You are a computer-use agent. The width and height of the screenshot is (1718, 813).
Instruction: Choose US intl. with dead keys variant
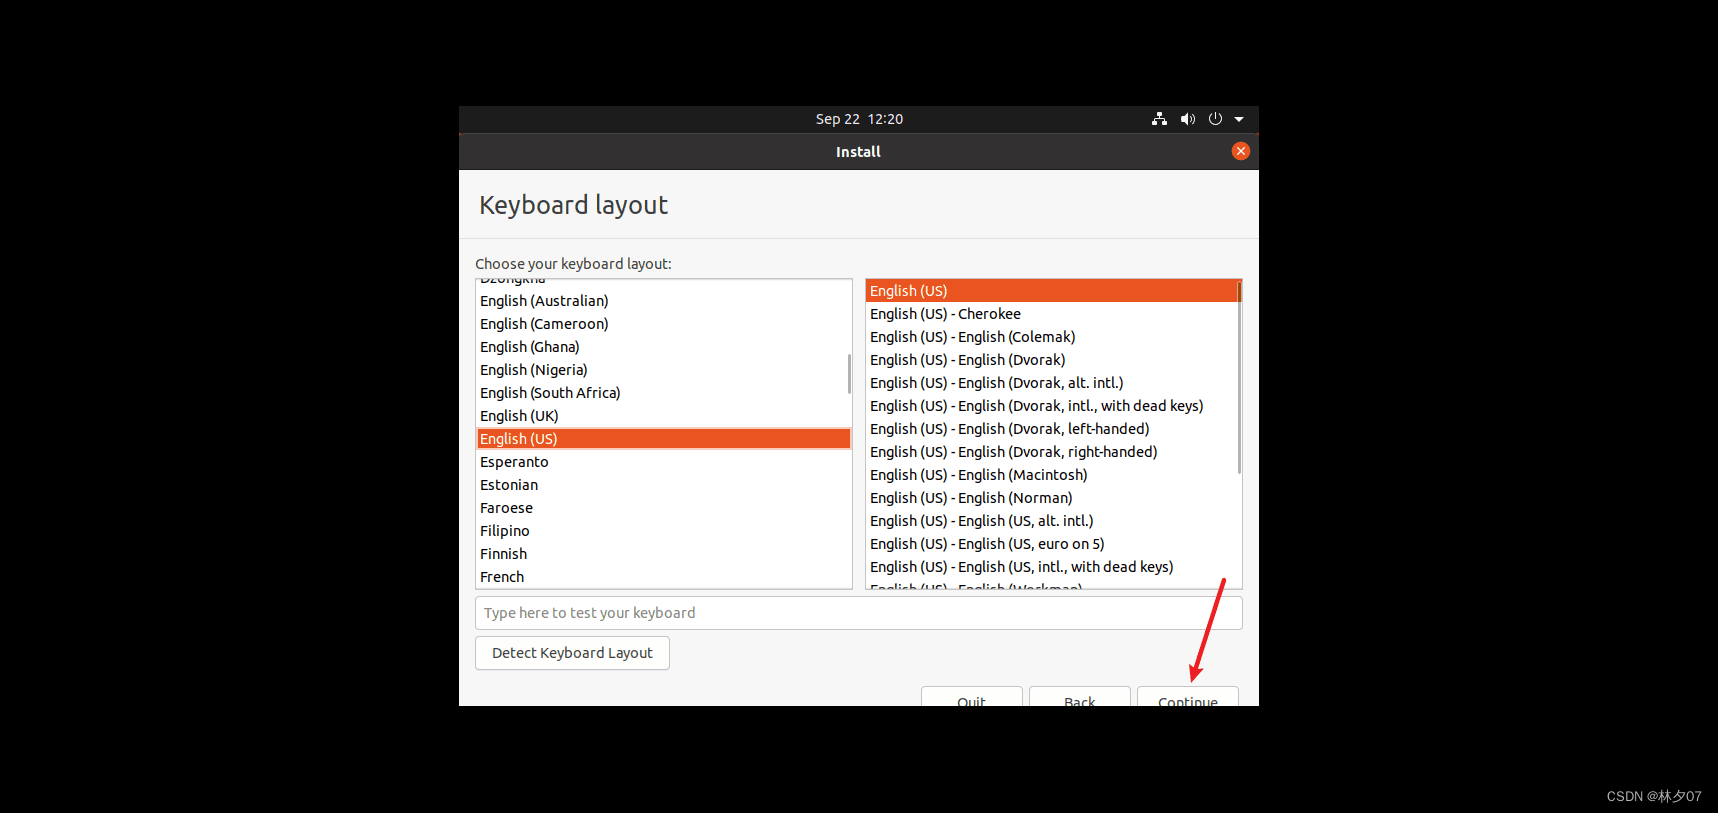click(1052, 567)
